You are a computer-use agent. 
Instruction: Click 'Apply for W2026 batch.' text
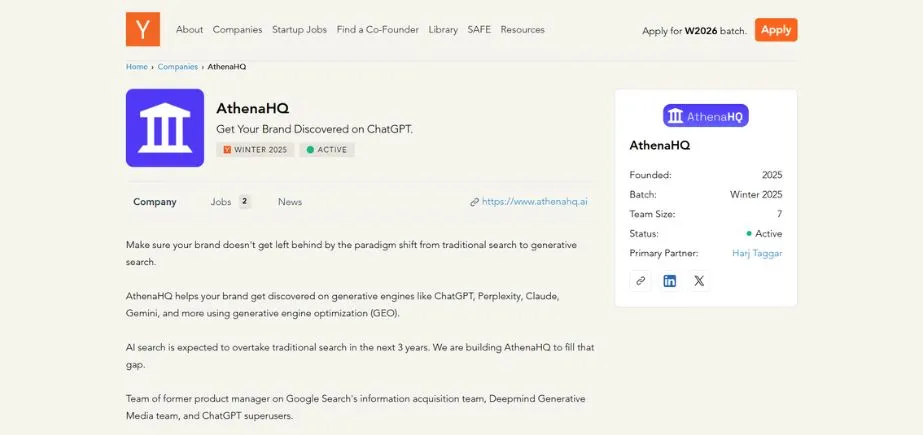694,31
